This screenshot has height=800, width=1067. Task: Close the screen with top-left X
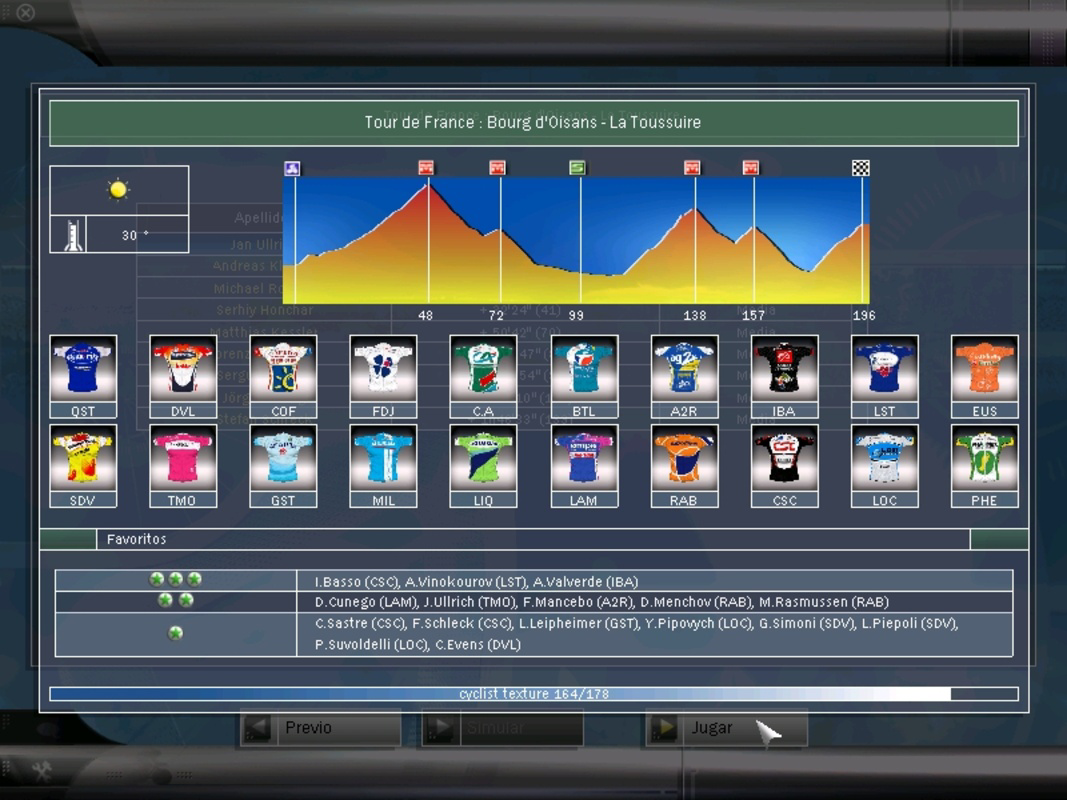point(26,12)
